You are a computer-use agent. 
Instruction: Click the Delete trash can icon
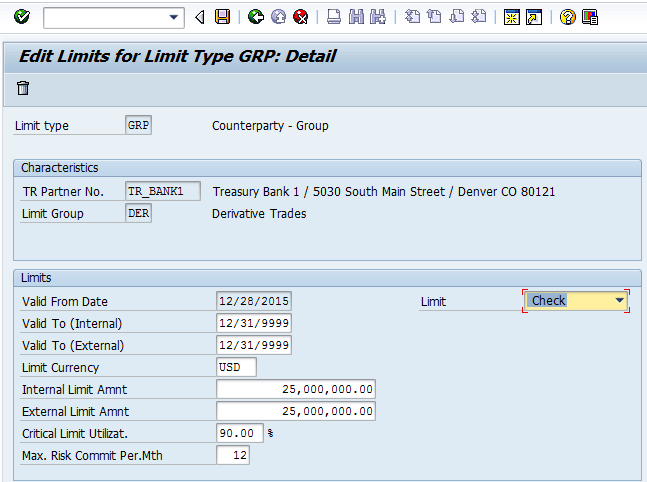pyautogui.click(x=23, y=88)
